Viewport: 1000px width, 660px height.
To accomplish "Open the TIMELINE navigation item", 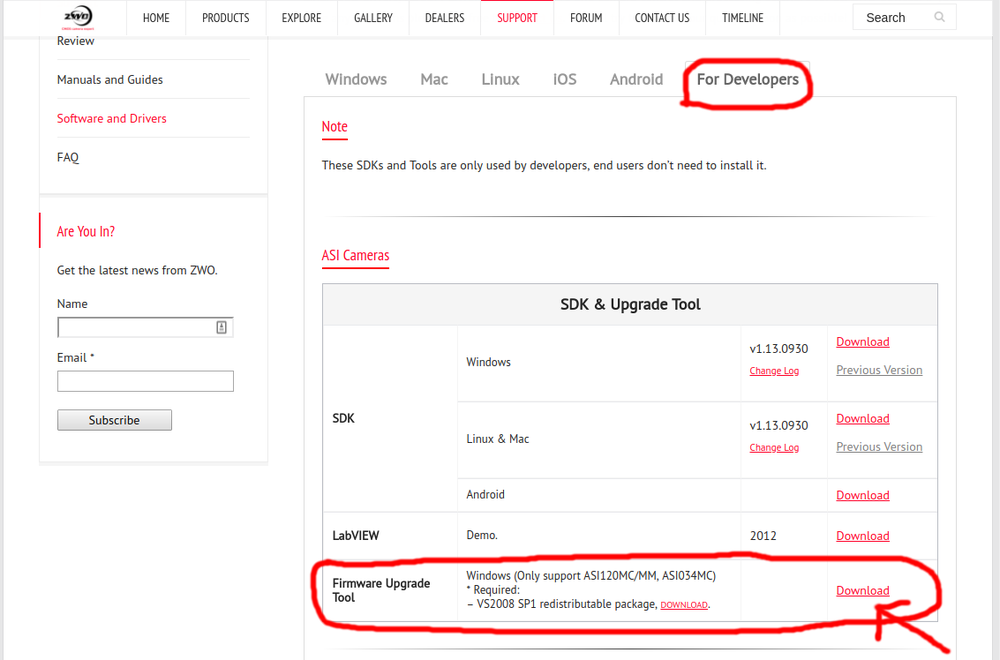I will tap(742, 18).
